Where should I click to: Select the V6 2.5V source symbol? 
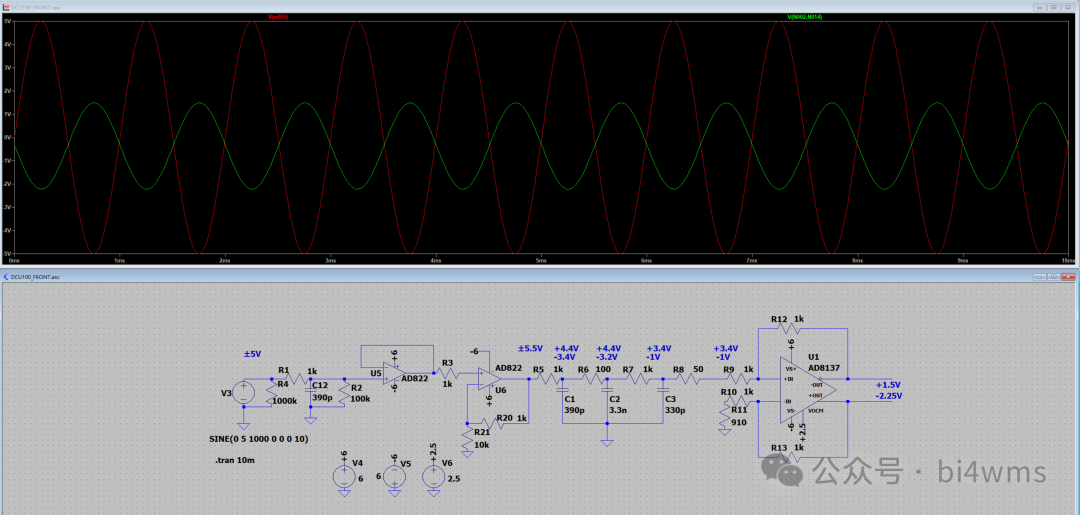click(x=432, y=476)
